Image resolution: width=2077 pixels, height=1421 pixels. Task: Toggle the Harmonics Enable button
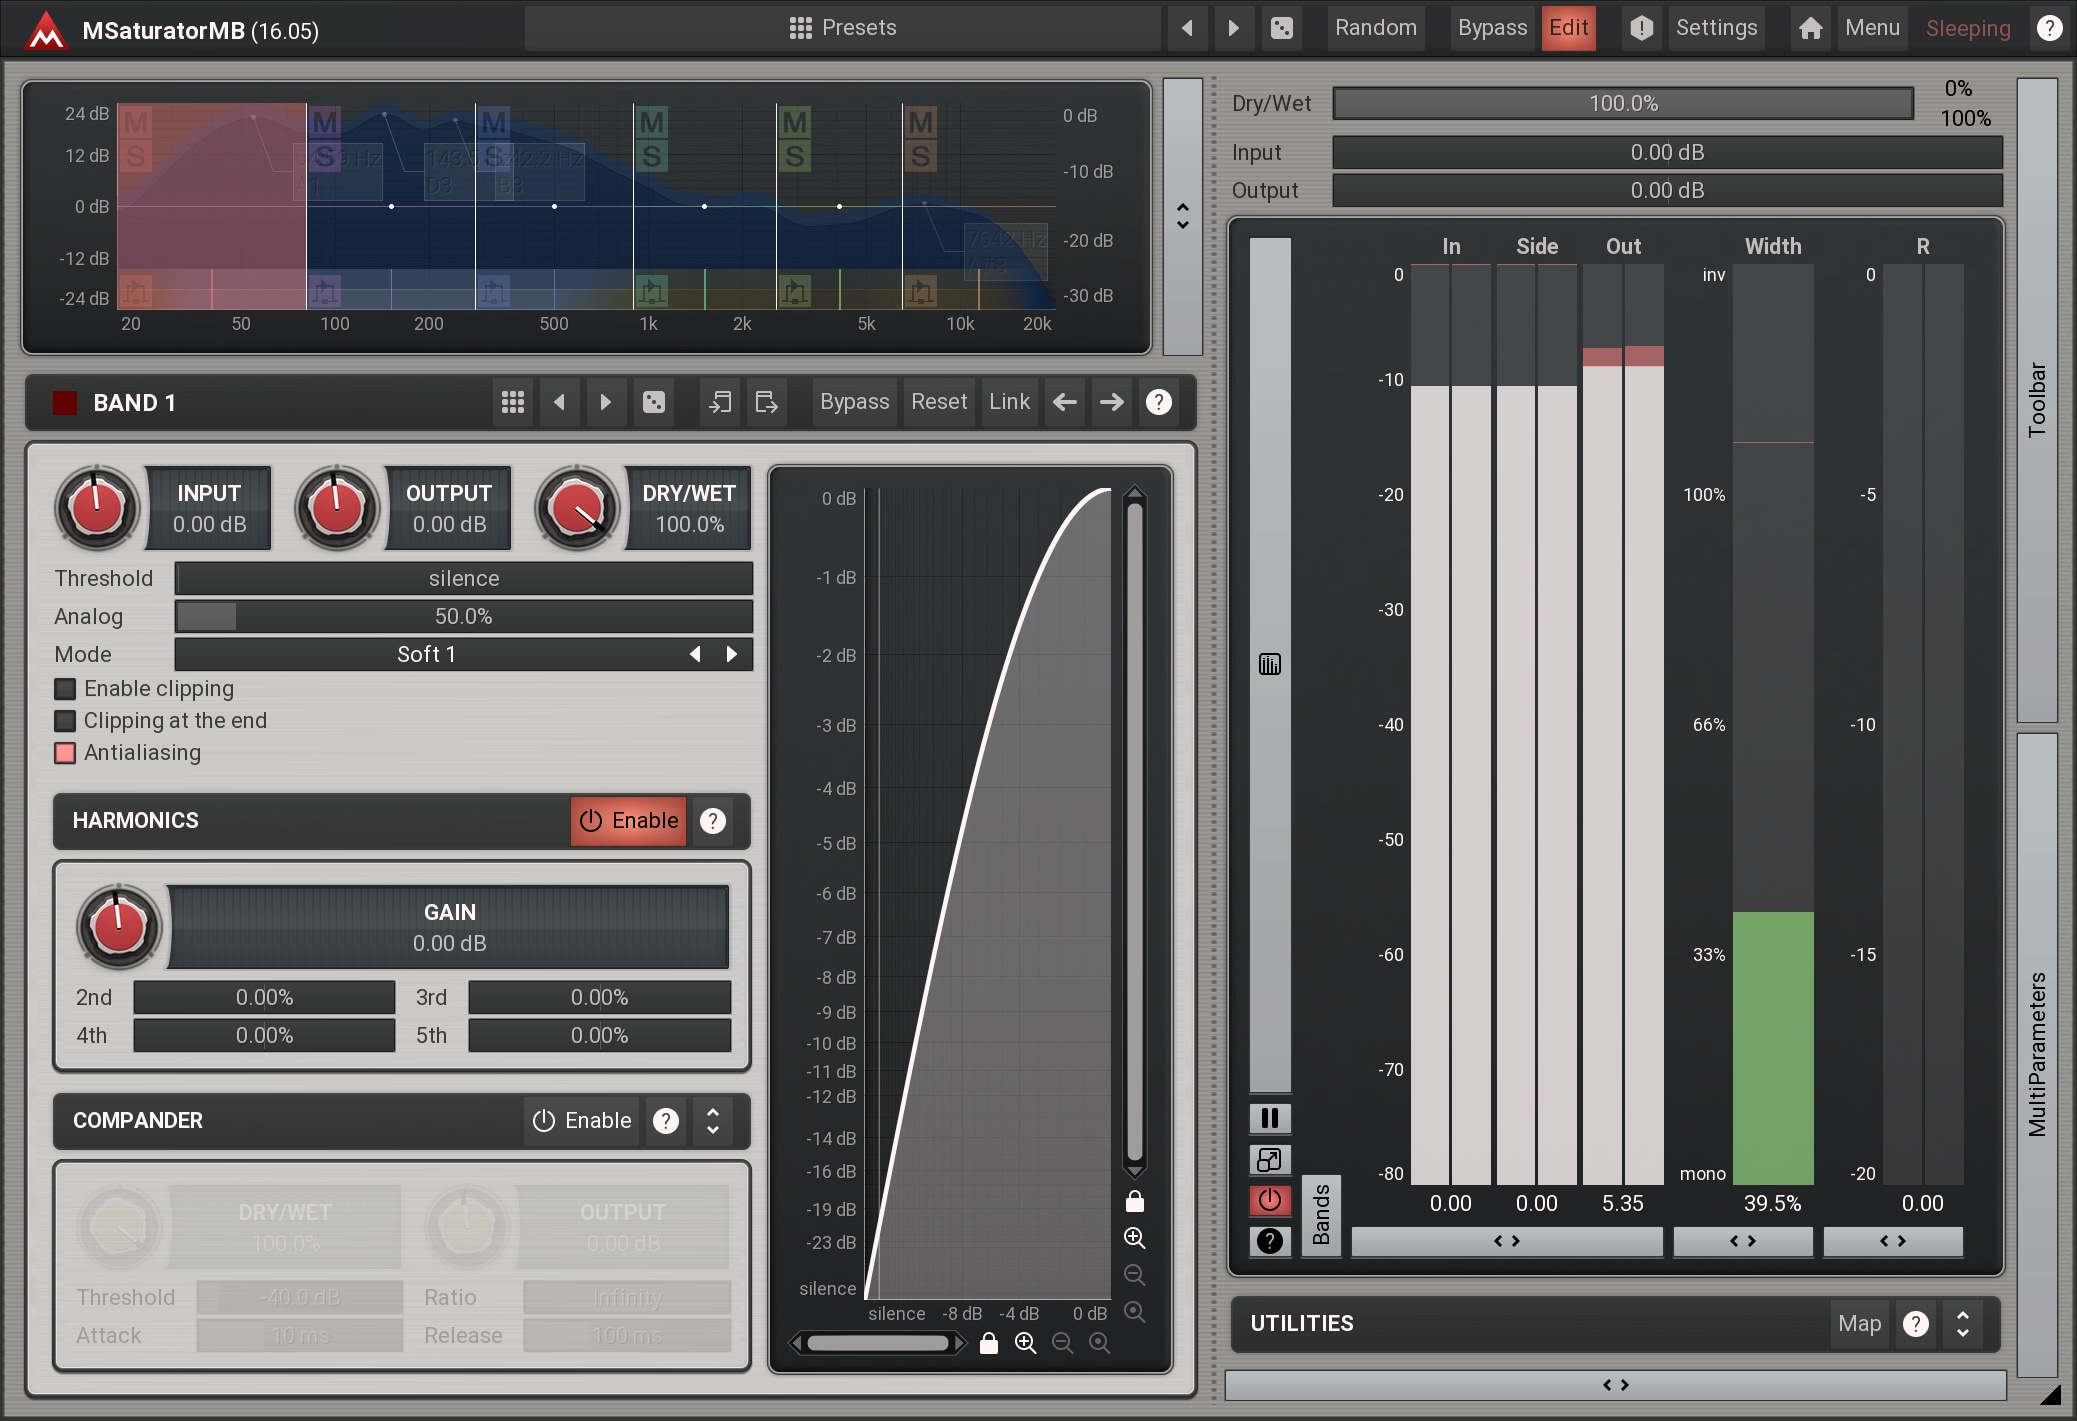[629, 821]
